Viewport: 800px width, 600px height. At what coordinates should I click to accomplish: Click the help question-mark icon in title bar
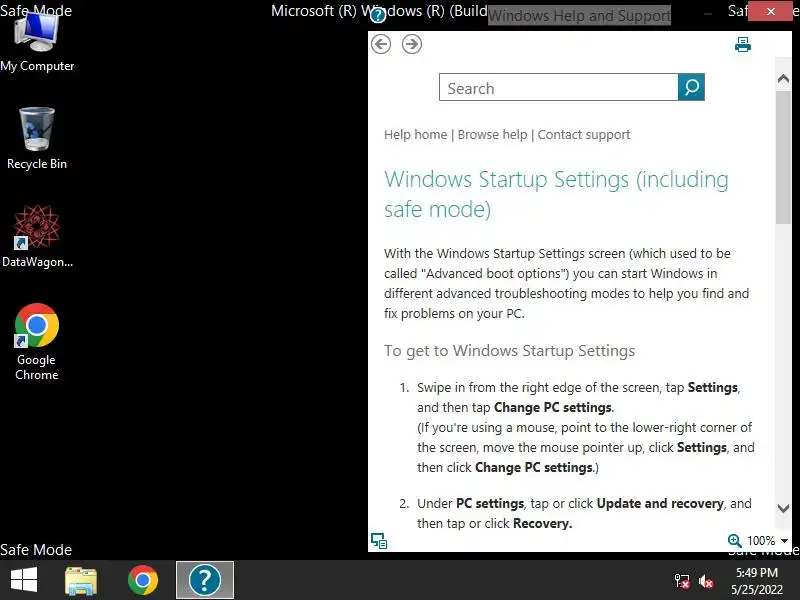point(378,15)
